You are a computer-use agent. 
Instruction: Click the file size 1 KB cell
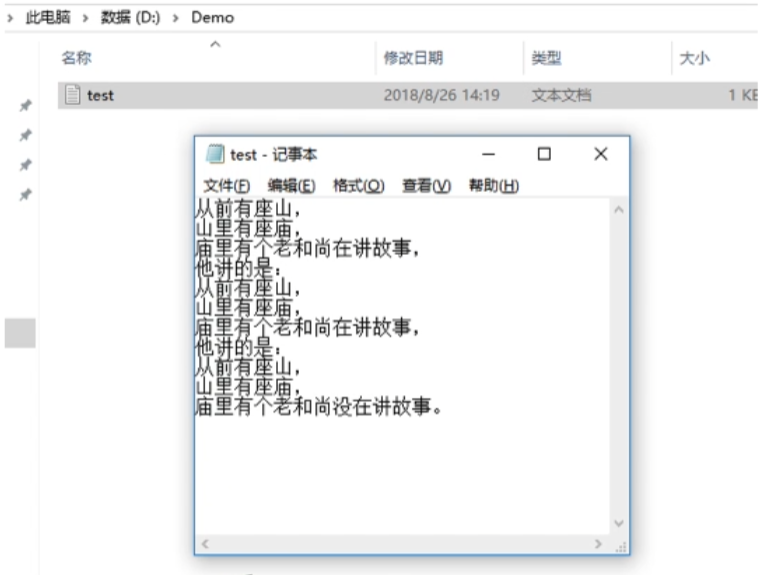click(x=743, y=95)
